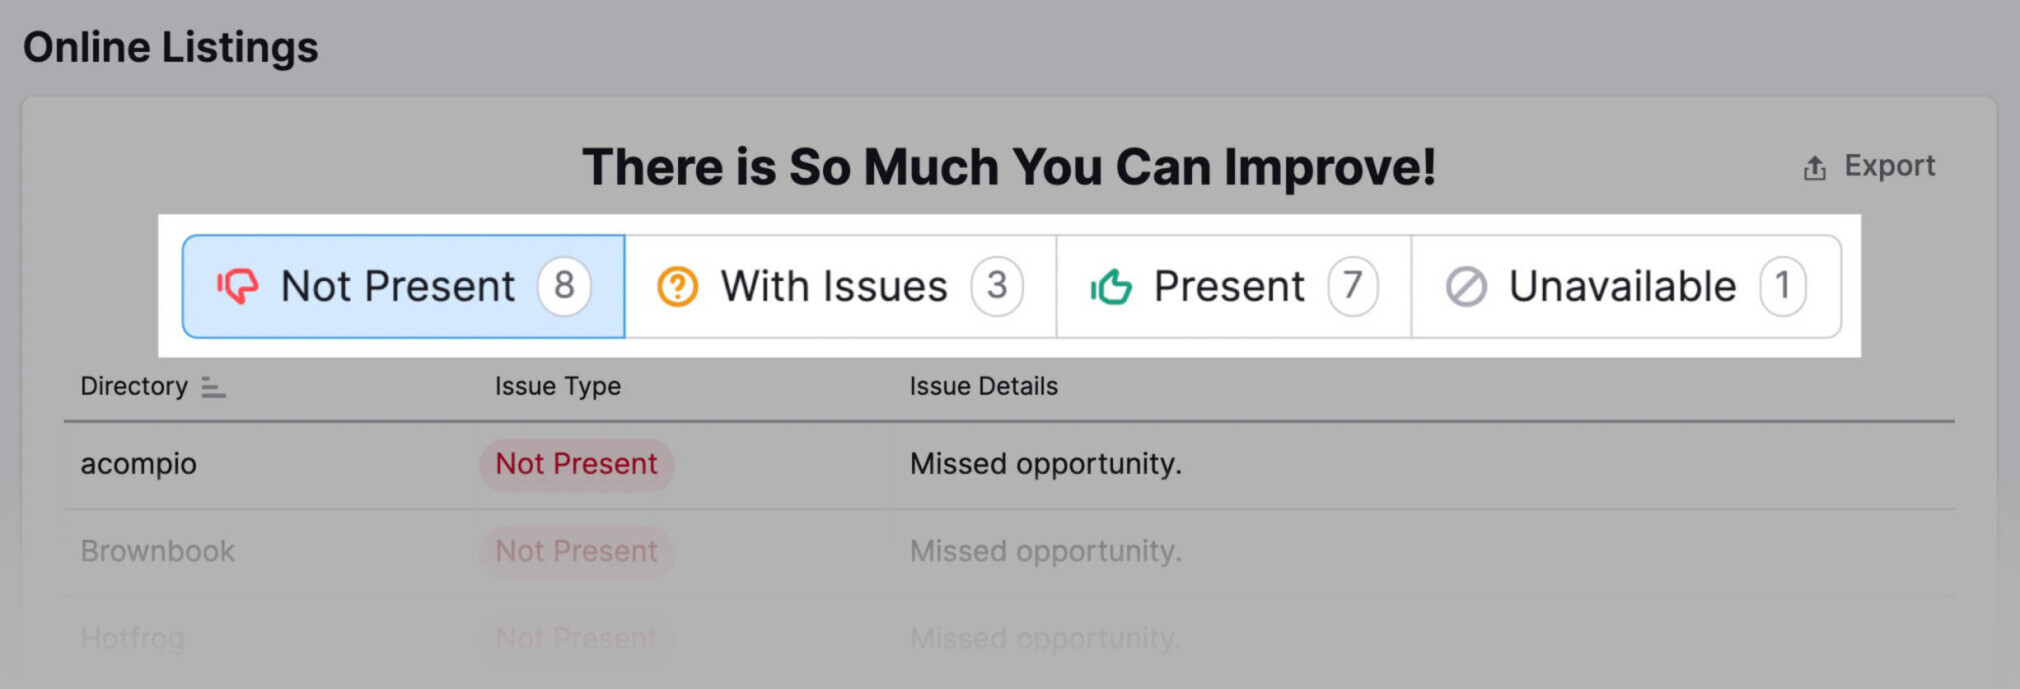Click the gray Unavailable circle-slash icon

[x=1466, y=287]
